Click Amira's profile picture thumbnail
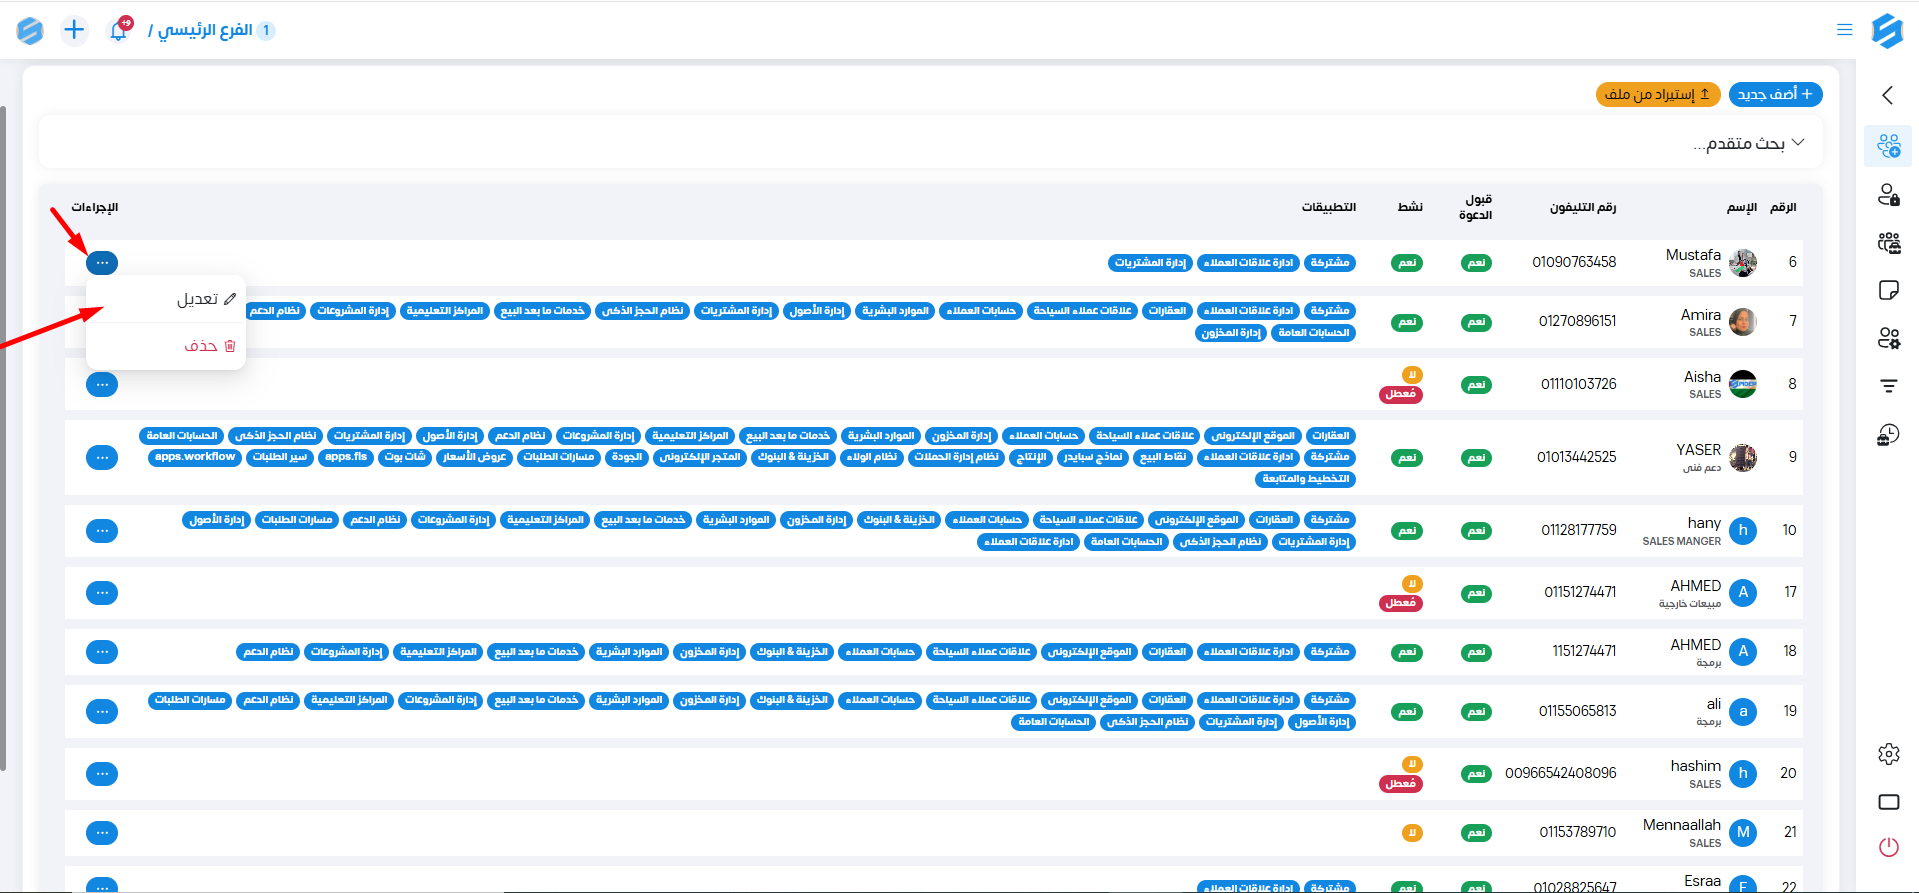Viewport: 1919px width, 893px height. click(x=1742, y=322)
